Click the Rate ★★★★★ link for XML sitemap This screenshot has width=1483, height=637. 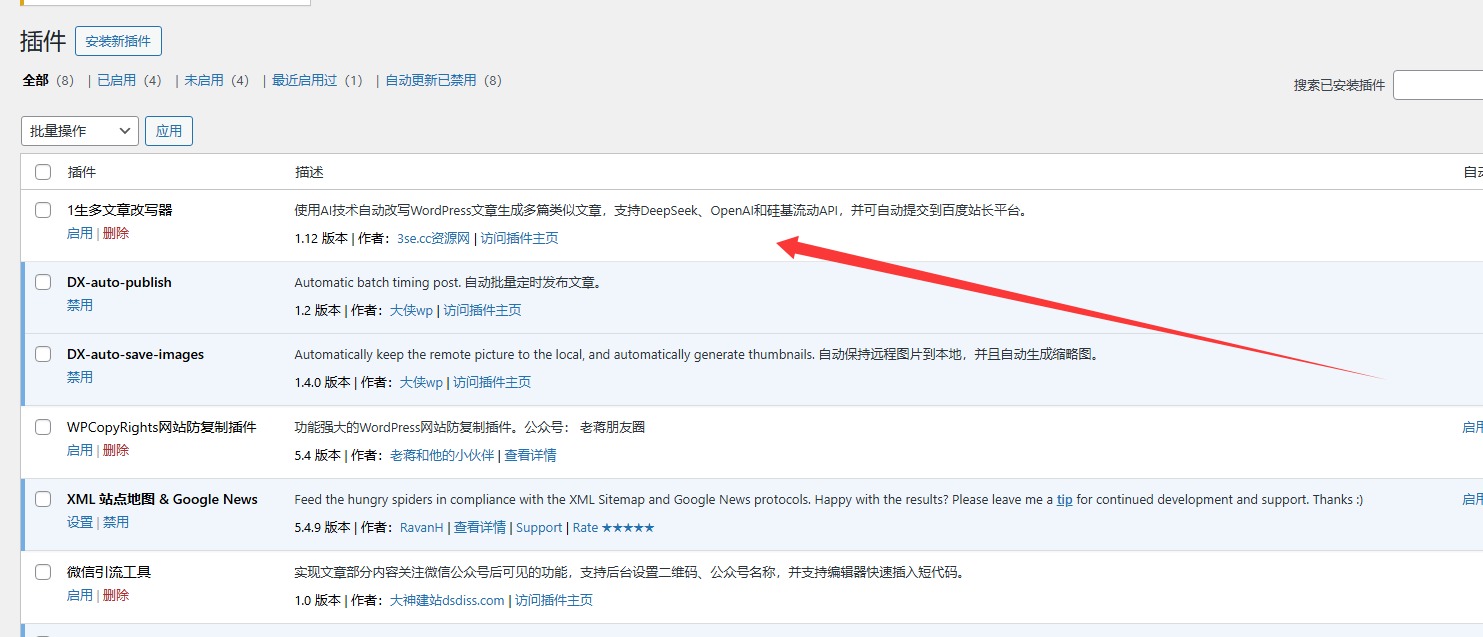click(x=612, y=527)
